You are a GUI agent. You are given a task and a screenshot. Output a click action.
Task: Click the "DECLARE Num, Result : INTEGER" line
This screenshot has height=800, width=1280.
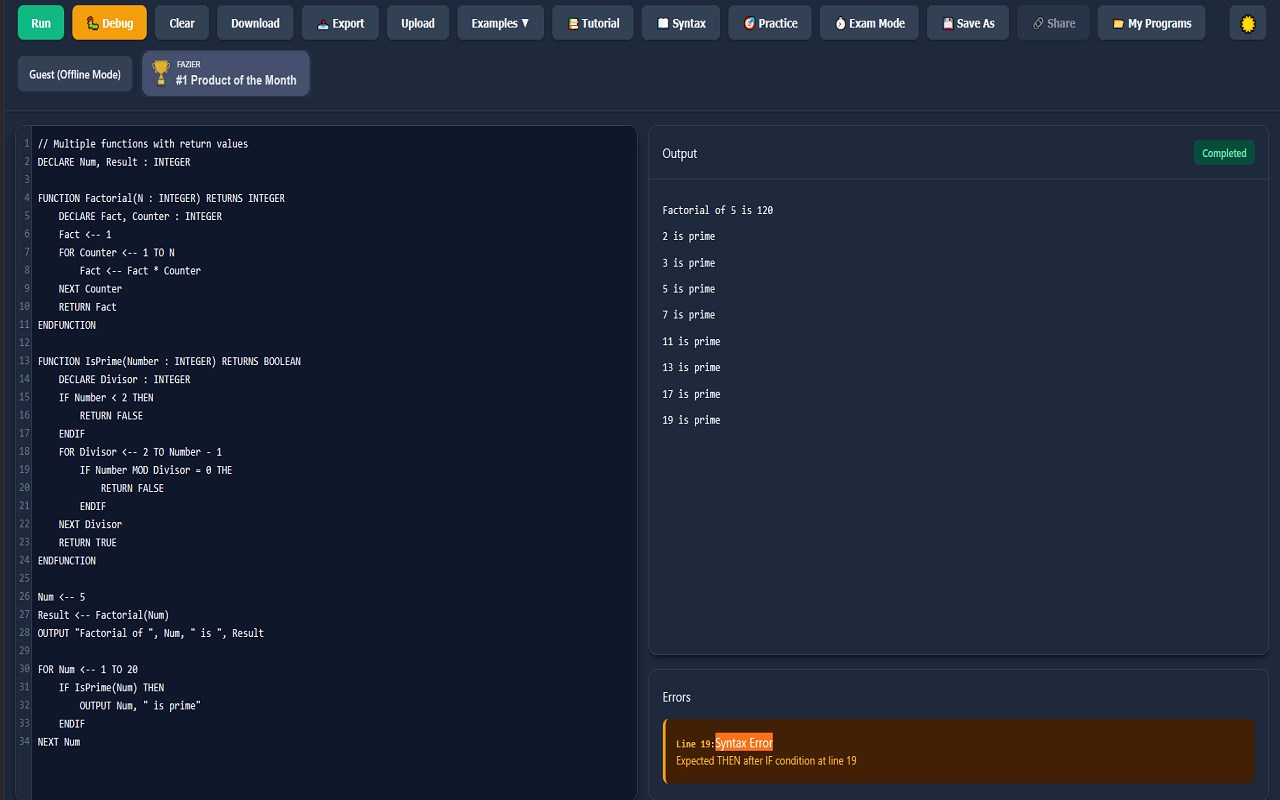[x=114, y=162]
